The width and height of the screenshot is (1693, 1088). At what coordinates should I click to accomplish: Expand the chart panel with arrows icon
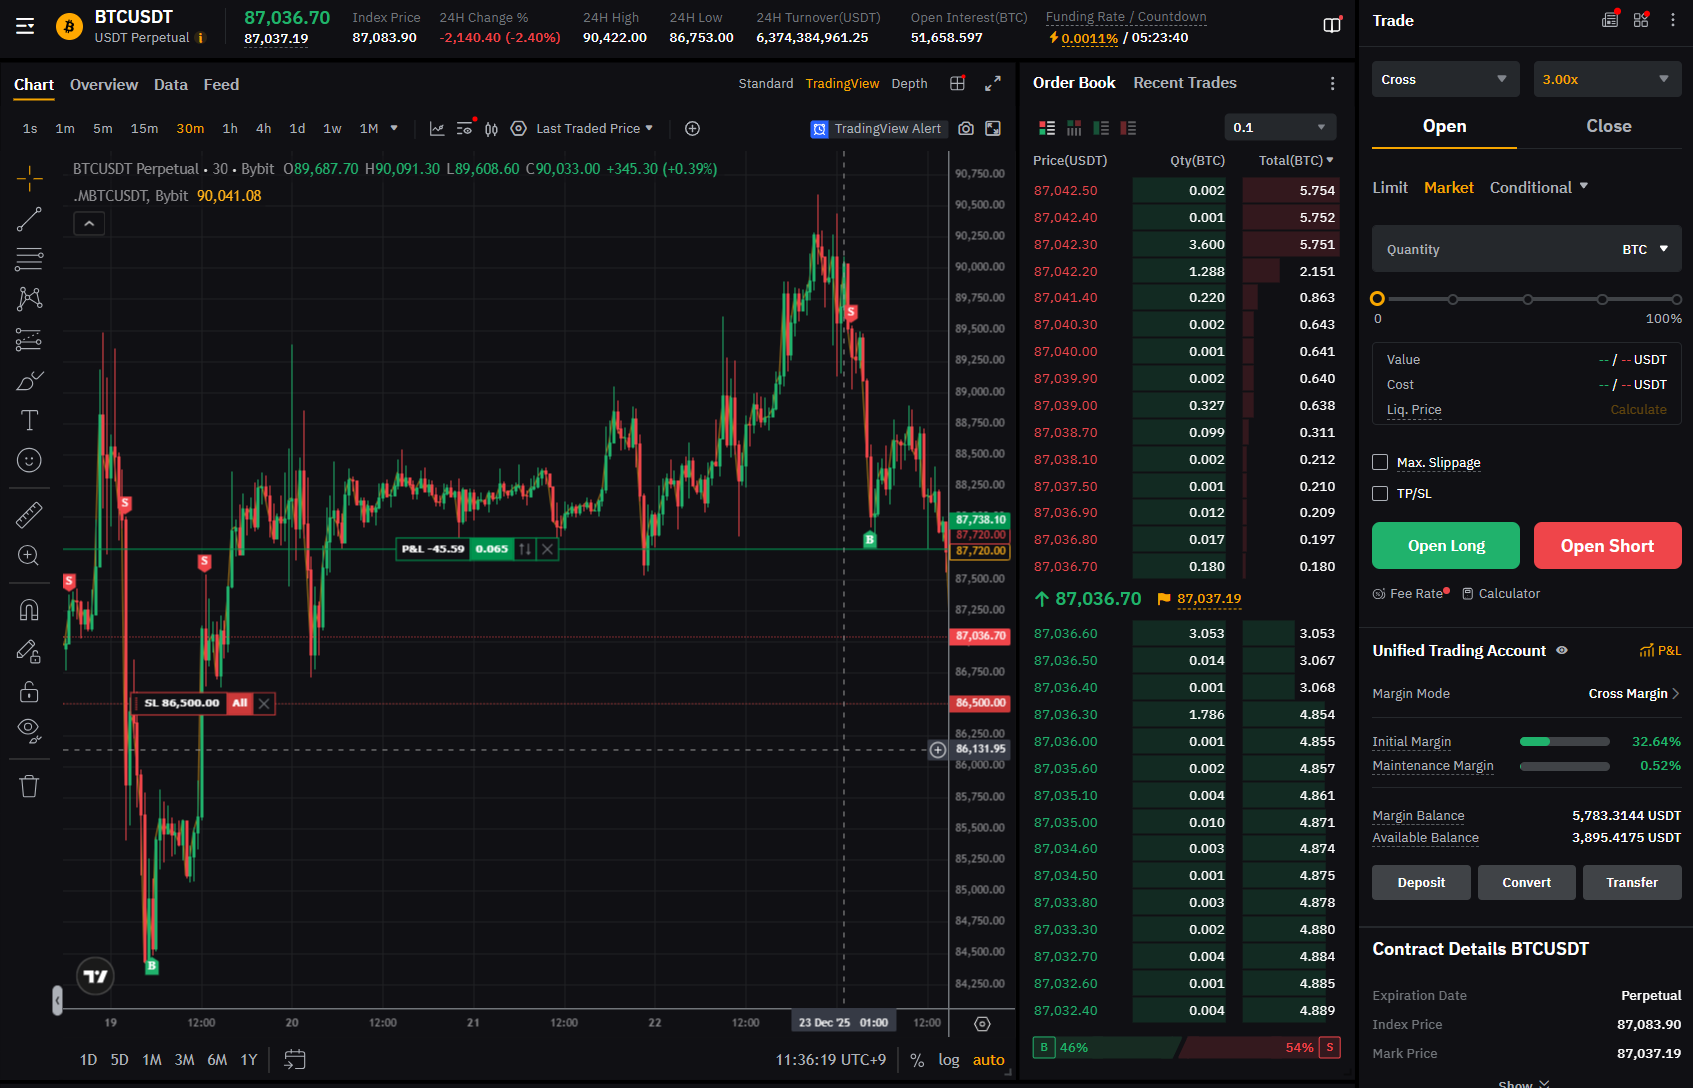pos(993,83)
